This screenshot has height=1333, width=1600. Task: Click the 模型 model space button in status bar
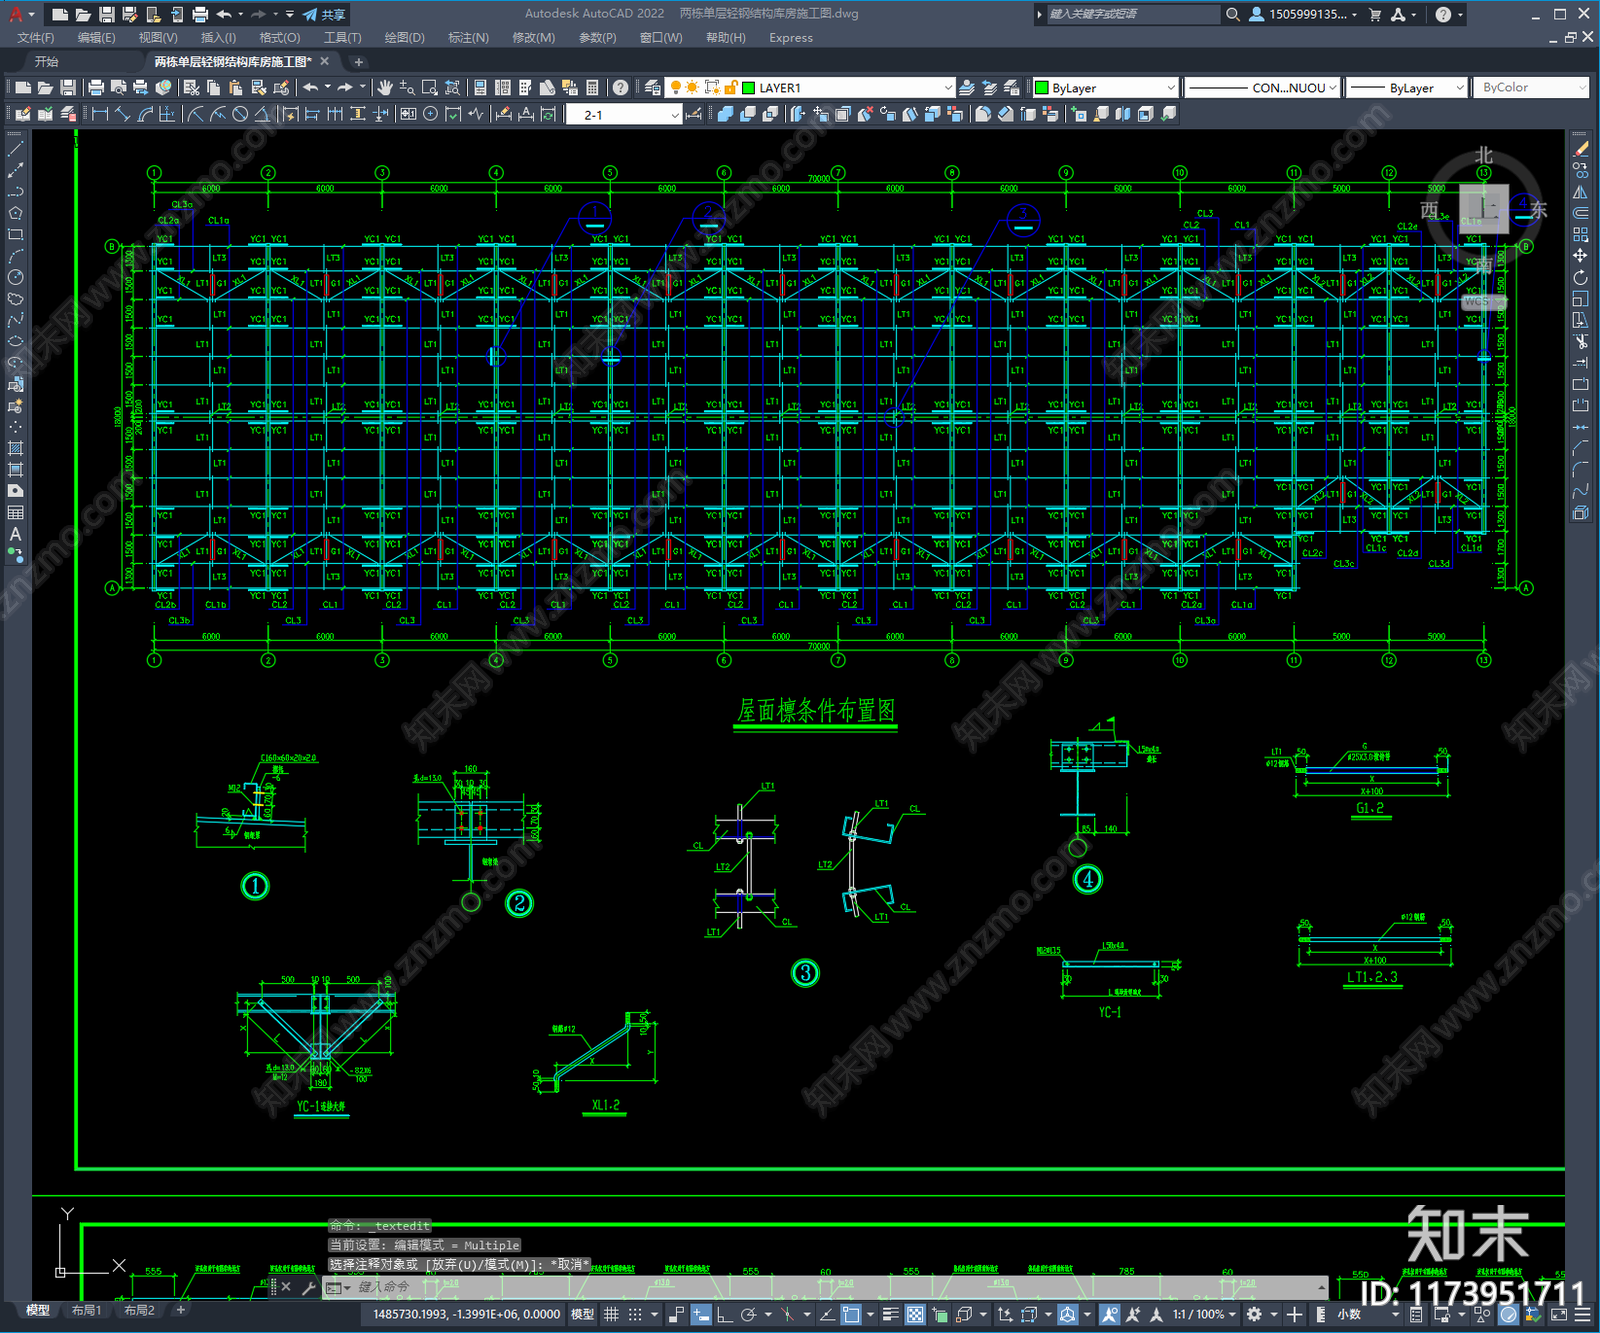(582, 1314)
